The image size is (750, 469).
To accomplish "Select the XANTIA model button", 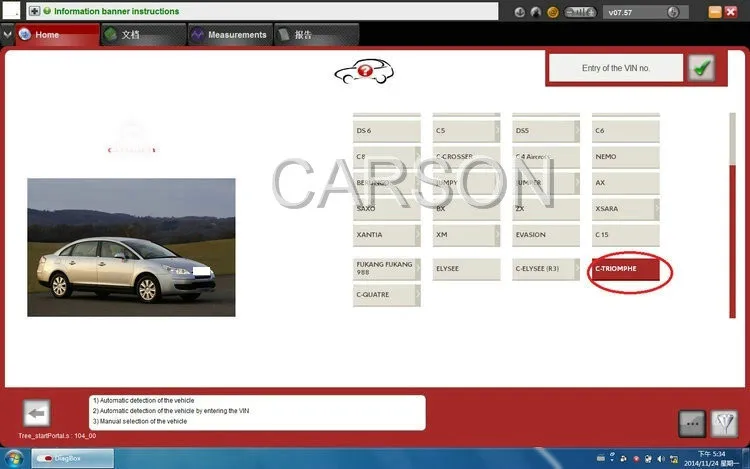I will point(386,235).
